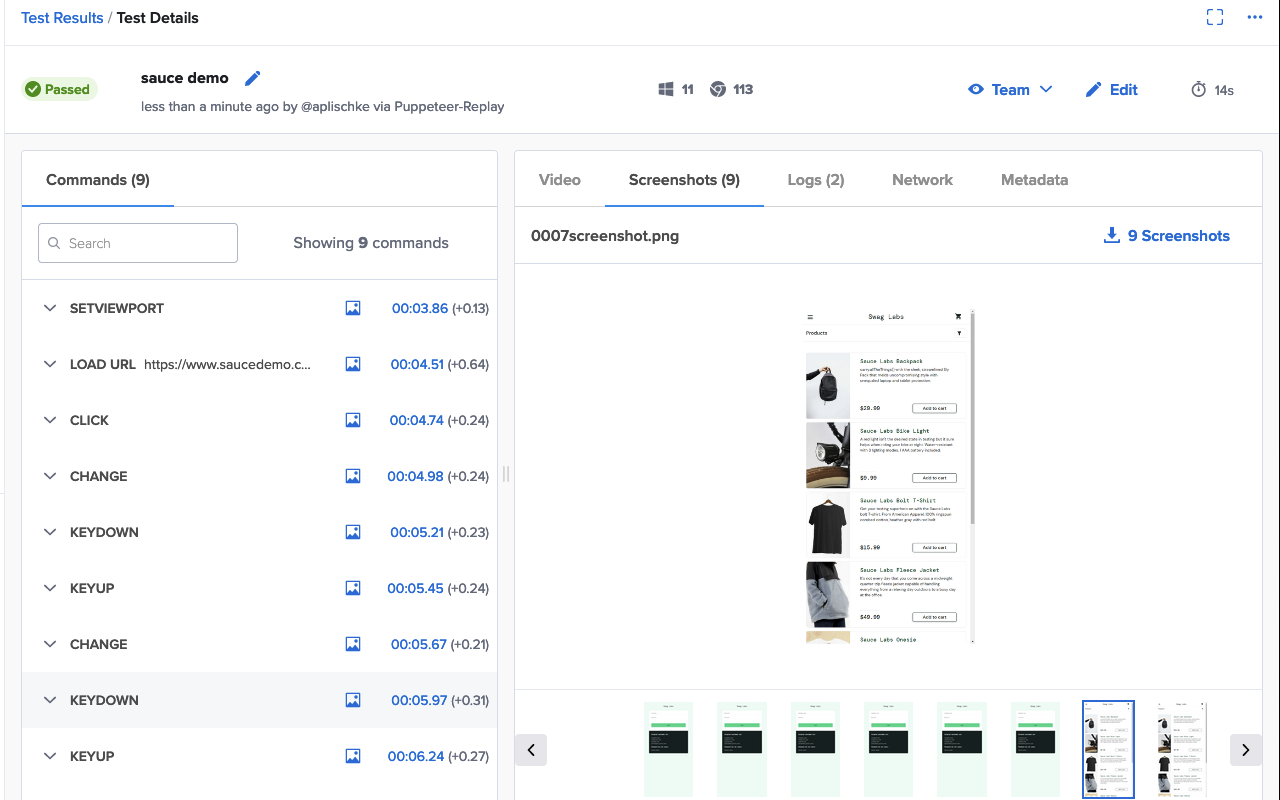1280x800 pixels.
Task: Click the screenshot icon in SETVIEWPORT row
Action: (353, 308)
